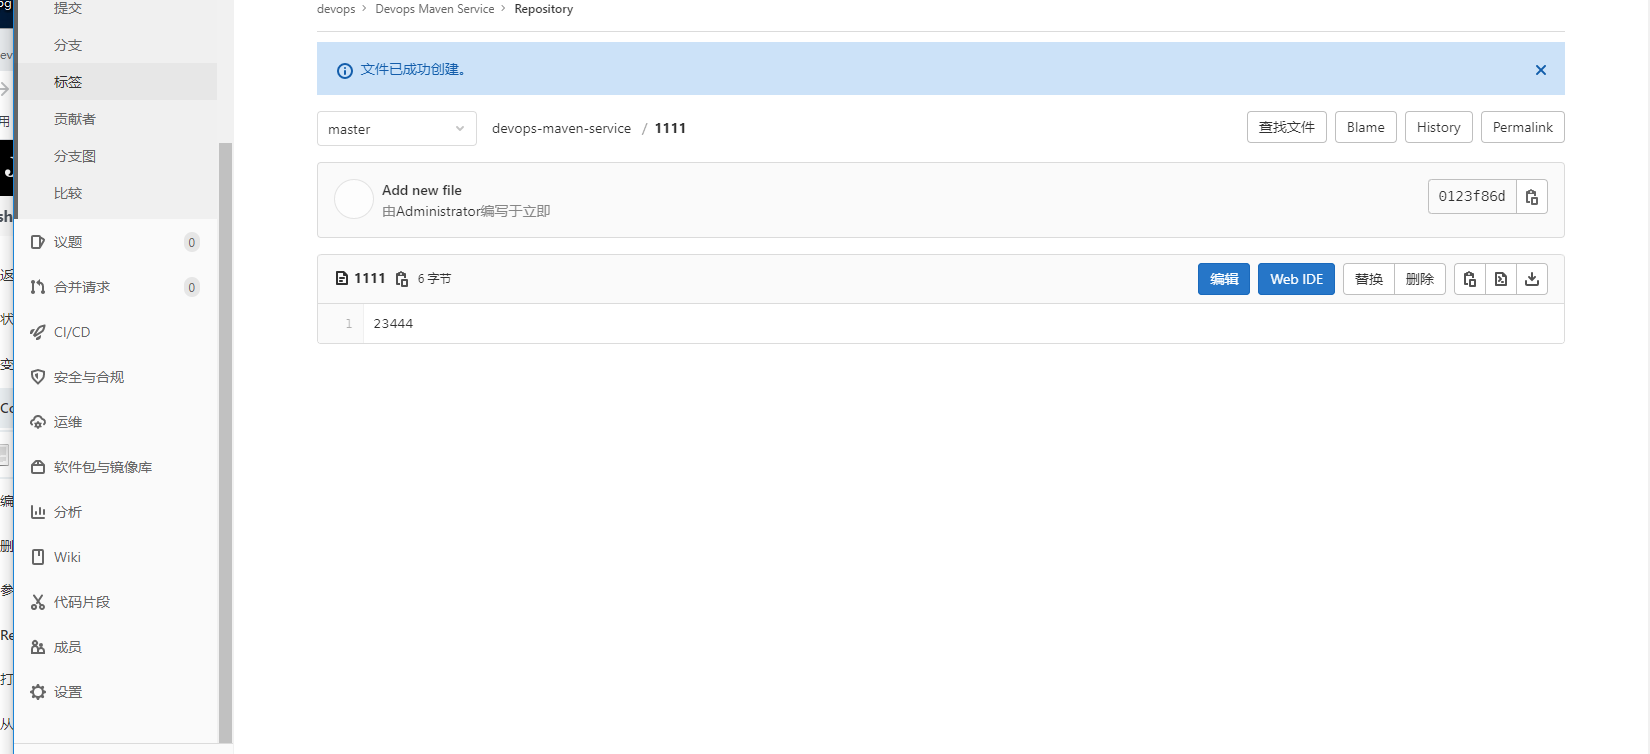Click code text 23444
The image size is (1650, 754).
[x=393, y=323]
